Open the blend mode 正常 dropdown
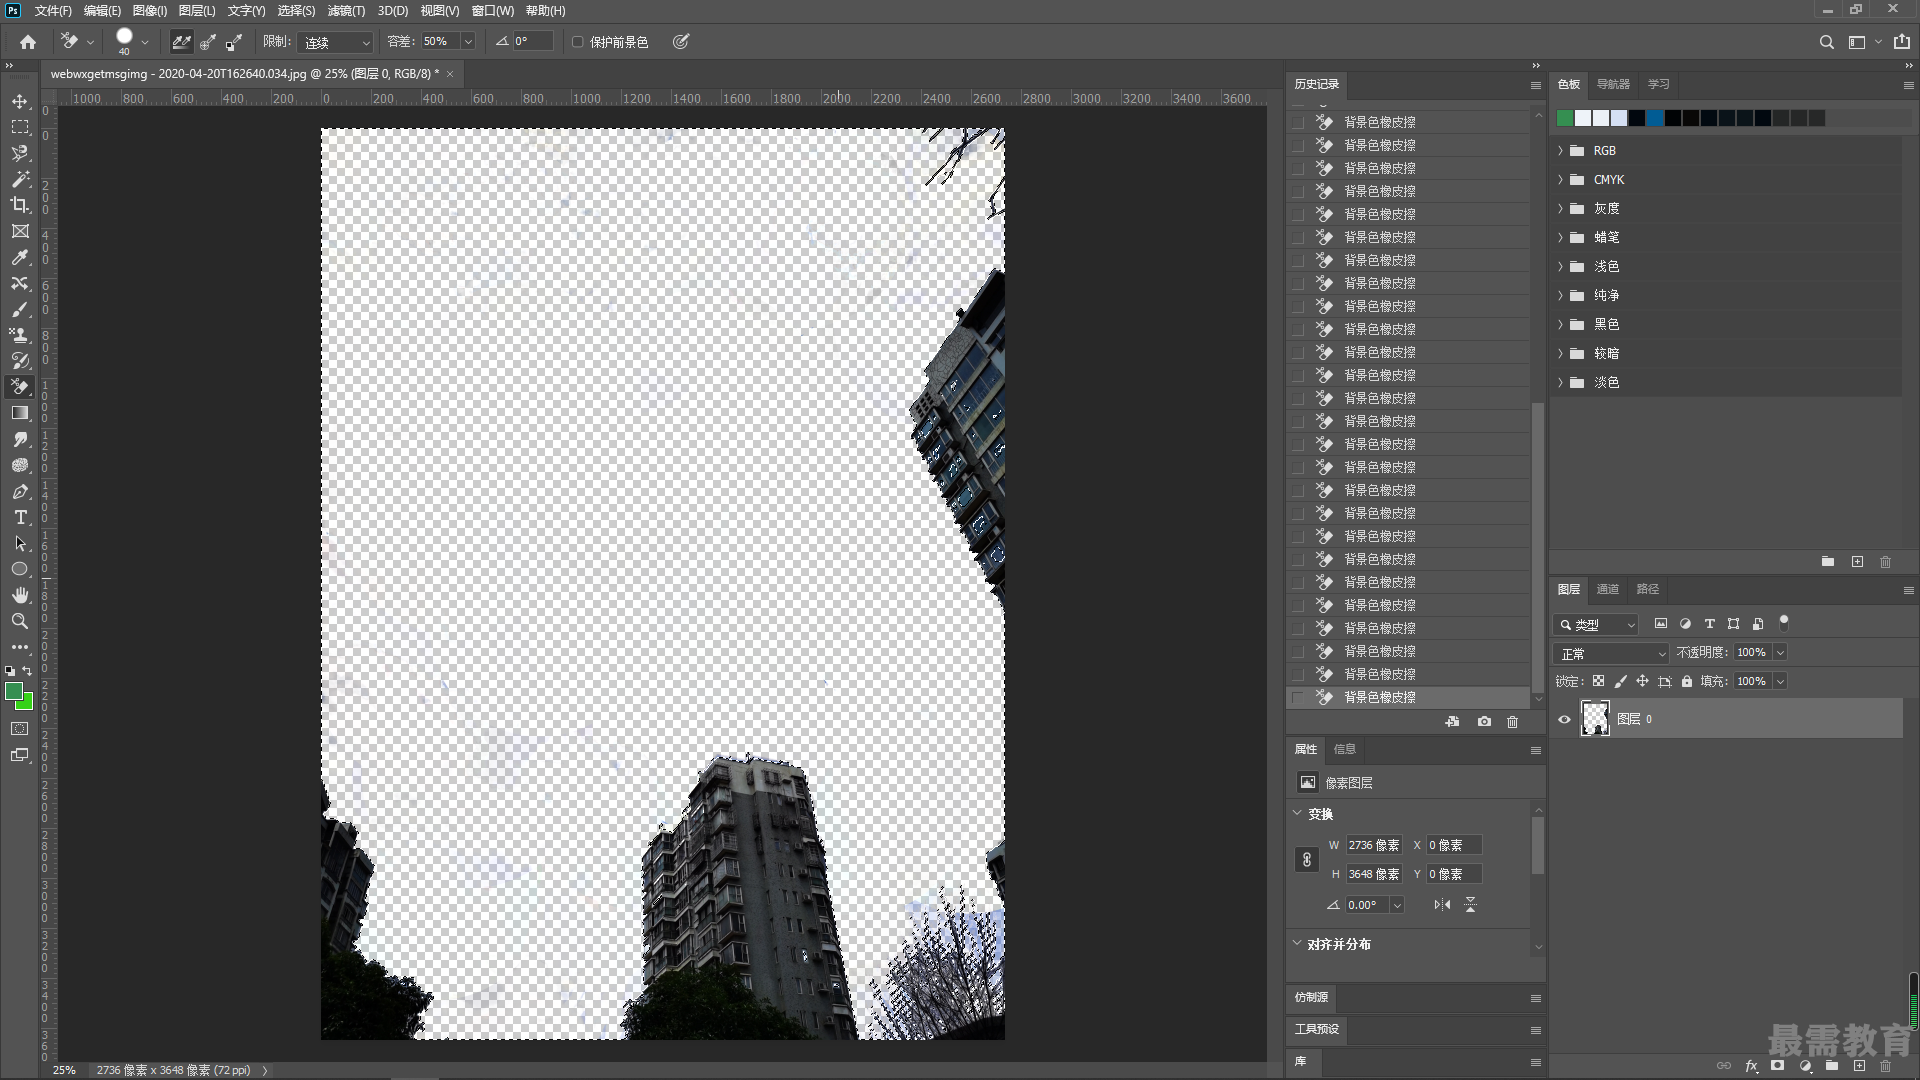Screen dimensions: 1920x1080 (x=1612, y=653)
